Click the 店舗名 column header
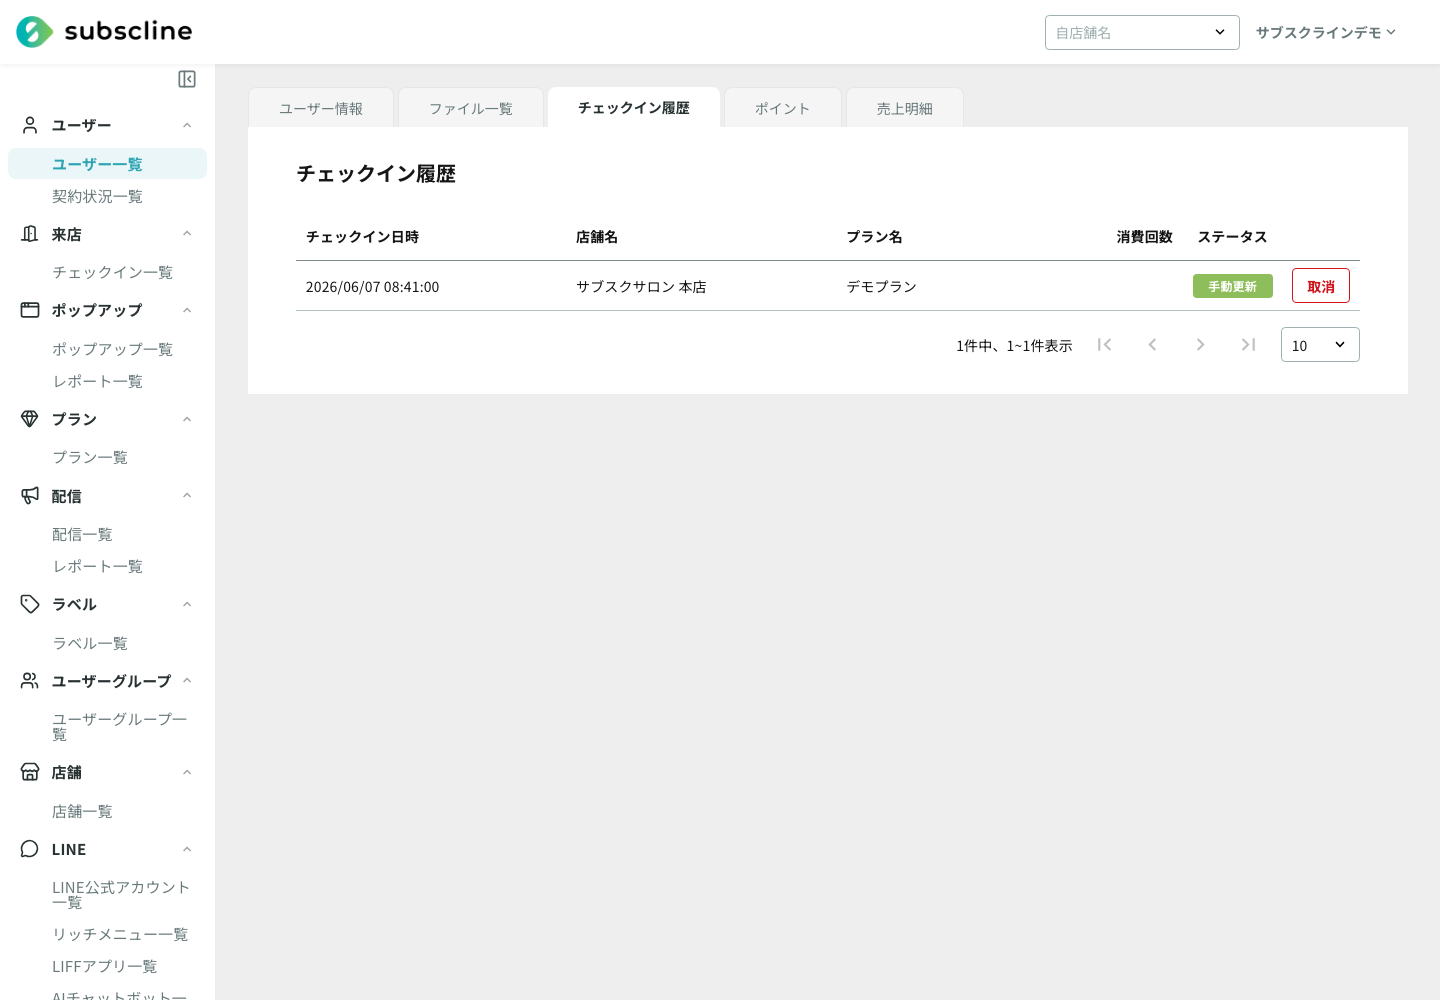The height and width of the screenshot is (1000, 1440). pos(597,237)
